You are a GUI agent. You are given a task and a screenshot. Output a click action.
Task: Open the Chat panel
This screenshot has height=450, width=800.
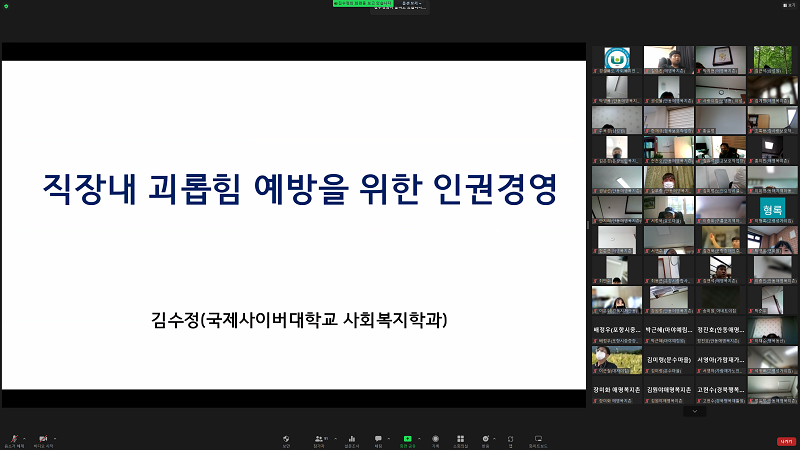(x=379, y=441)
